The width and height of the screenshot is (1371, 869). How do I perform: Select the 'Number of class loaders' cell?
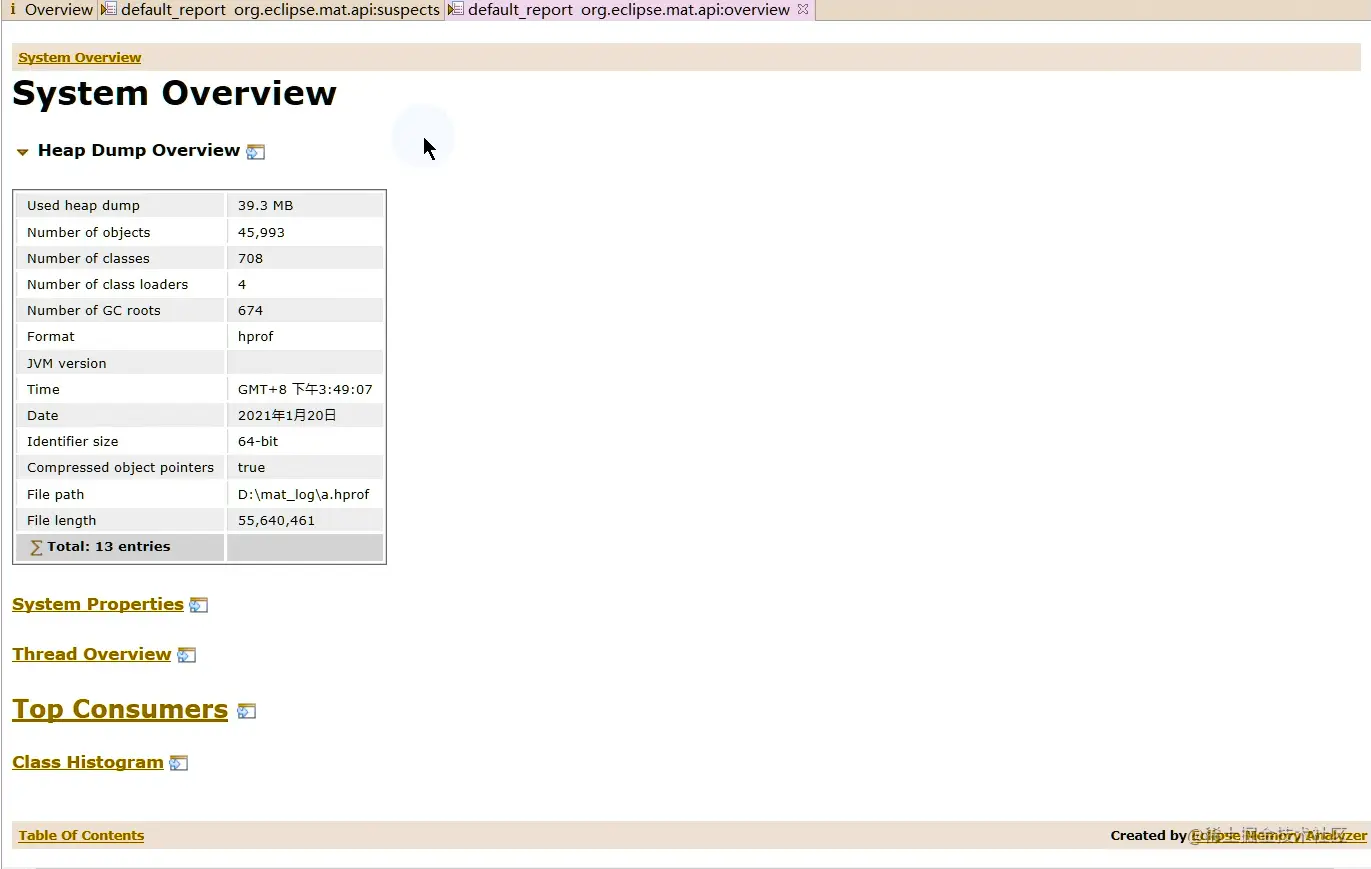point(121,284)
